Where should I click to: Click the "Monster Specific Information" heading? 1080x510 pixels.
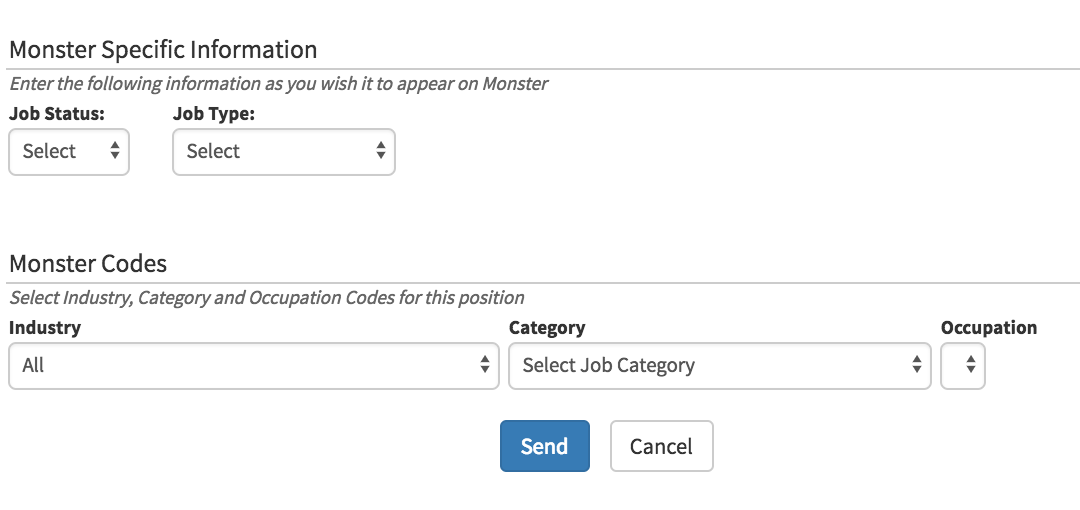[x=163, y=49]
